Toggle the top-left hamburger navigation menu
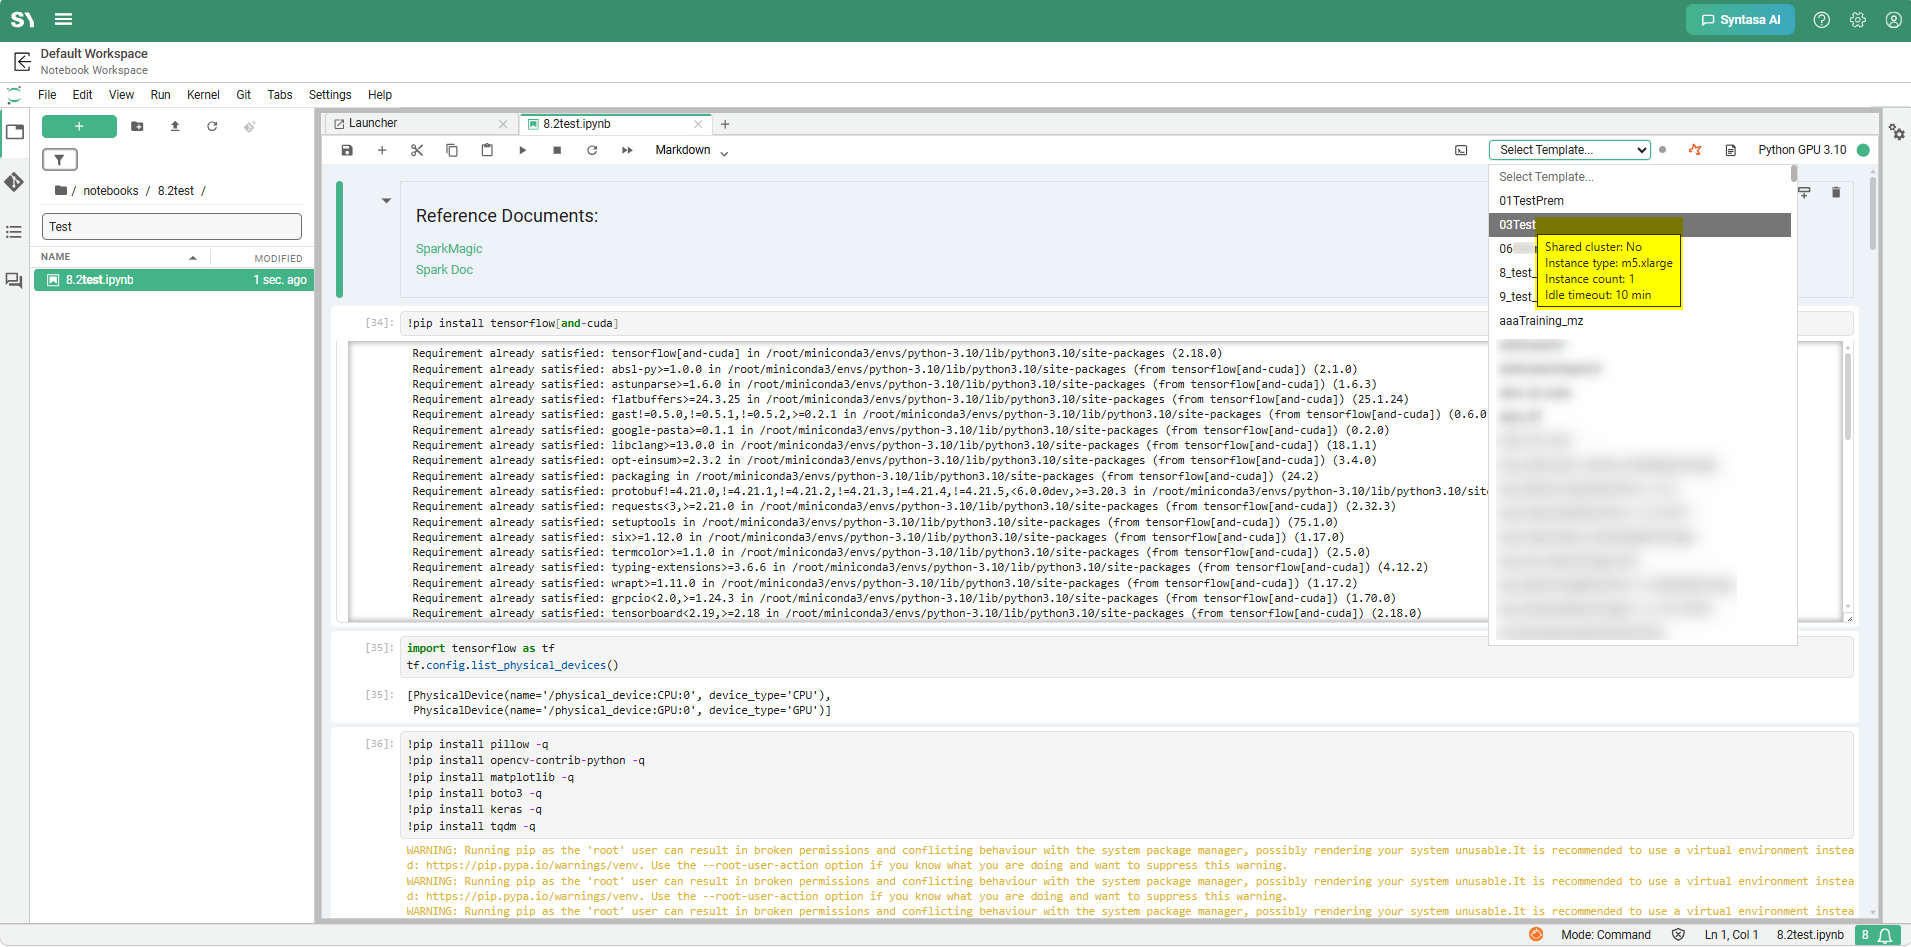 [x=63, y=19]
